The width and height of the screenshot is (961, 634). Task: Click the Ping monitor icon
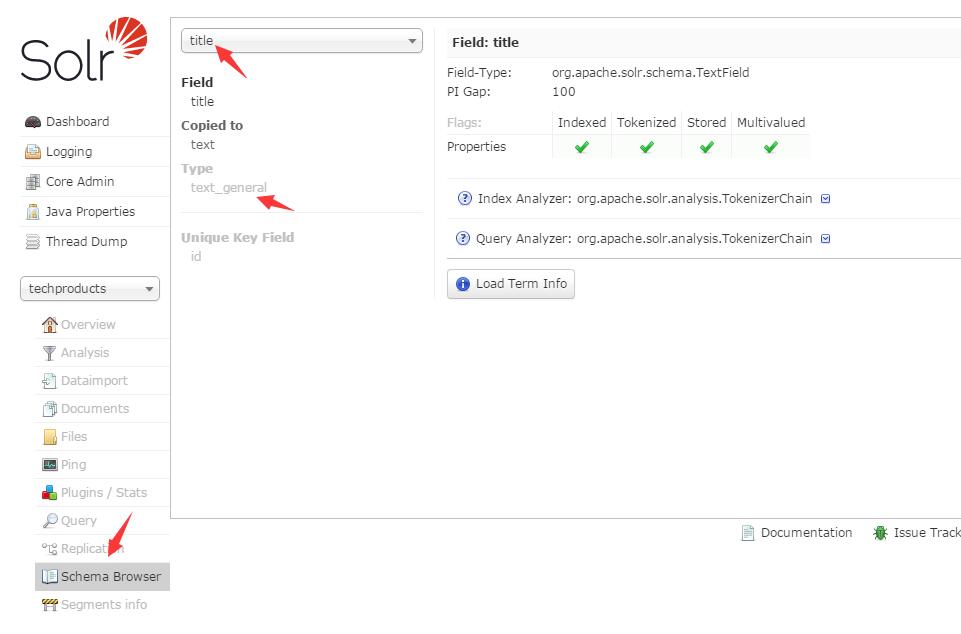click(x=50, y=465)
